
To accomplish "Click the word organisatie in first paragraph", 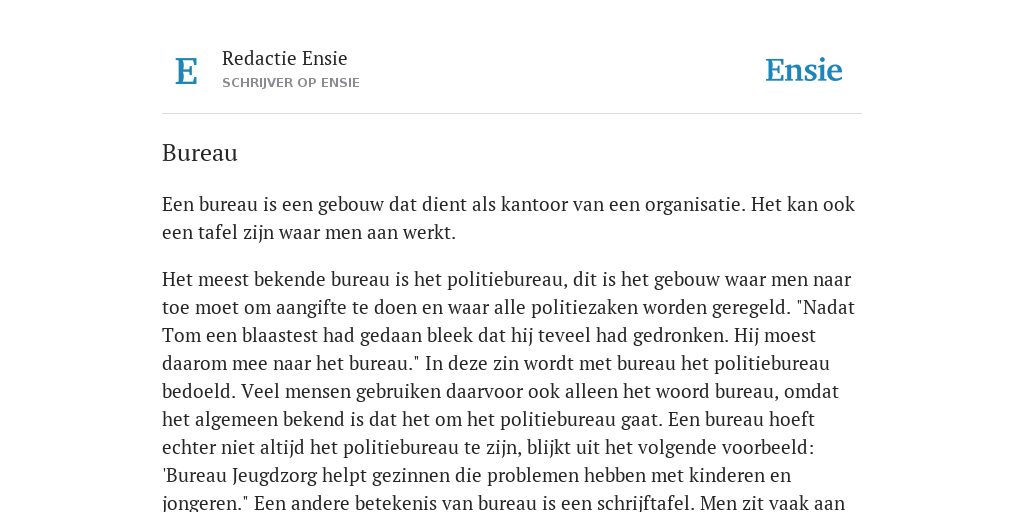I will point(695,205).
